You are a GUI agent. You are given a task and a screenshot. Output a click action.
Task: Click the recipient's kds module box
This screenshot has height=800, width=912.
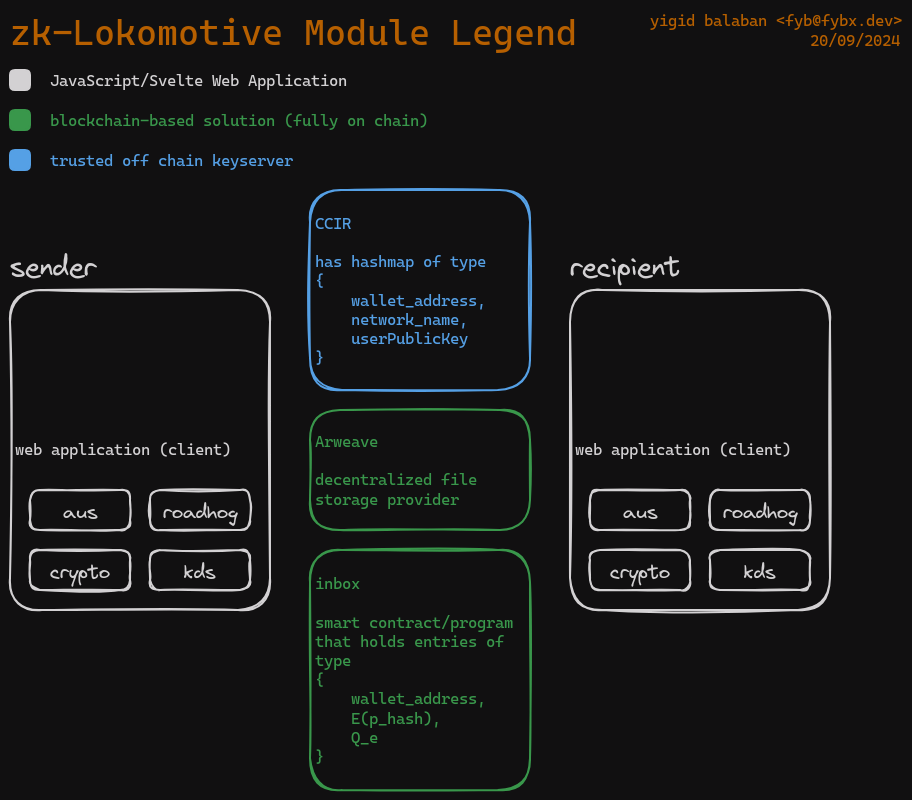click(x=760, y=571)
